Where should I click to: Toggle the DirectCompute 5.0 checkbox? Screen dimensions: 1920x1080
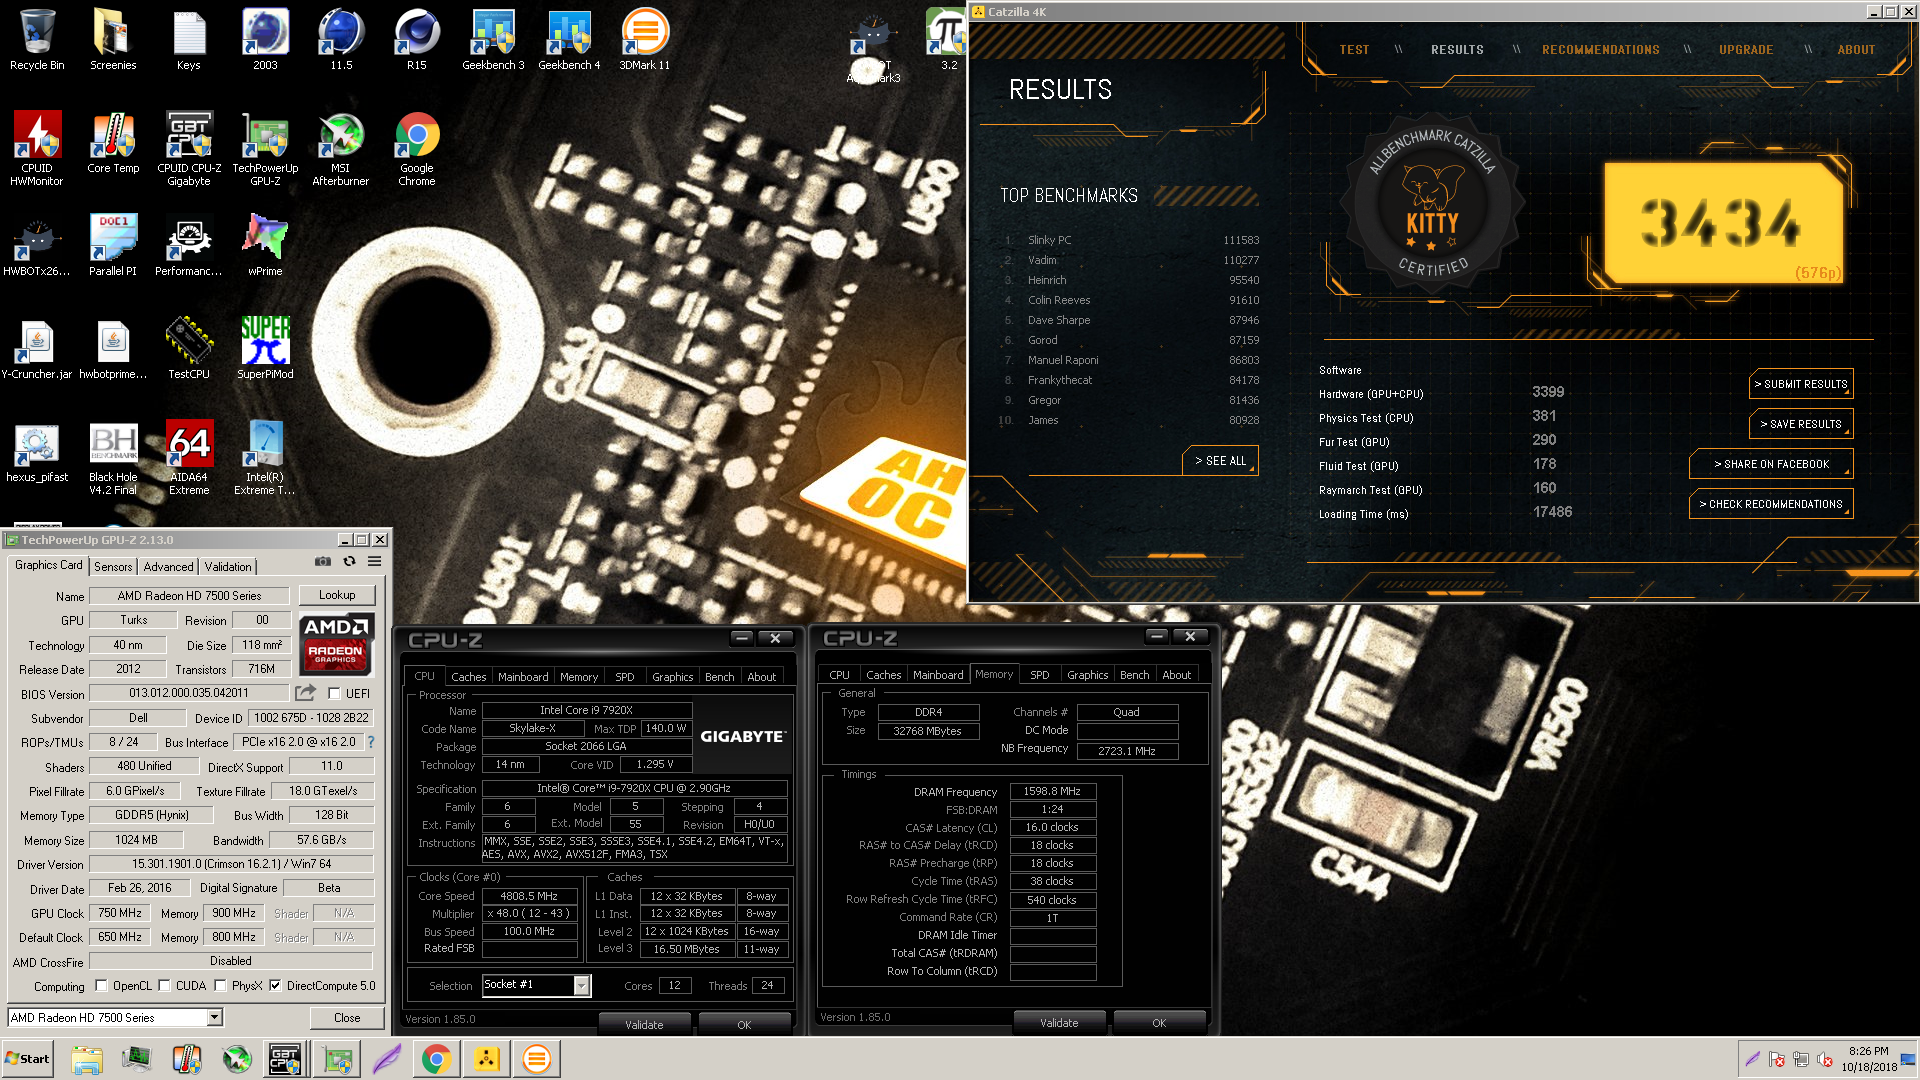point(275,986)
